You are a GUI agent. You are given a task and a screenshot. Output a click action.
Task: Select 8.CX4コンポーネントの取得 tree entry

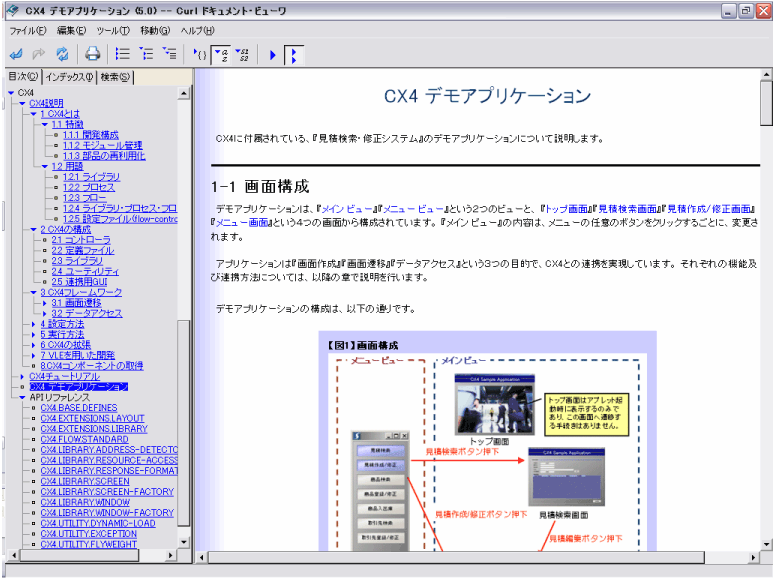(92, 366)
